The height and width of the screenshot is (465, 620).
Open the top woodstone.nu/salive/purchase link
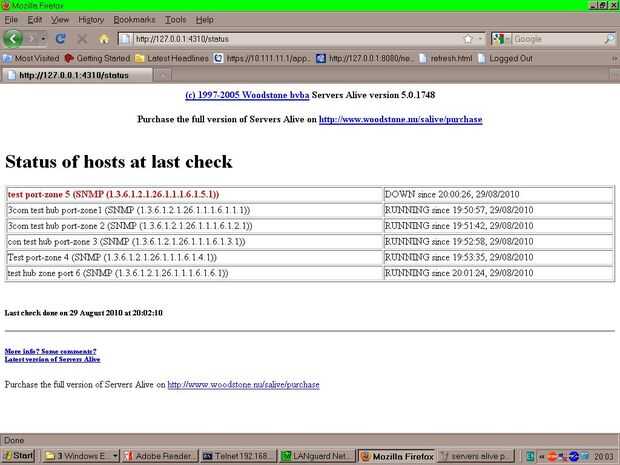coord(401,119)
